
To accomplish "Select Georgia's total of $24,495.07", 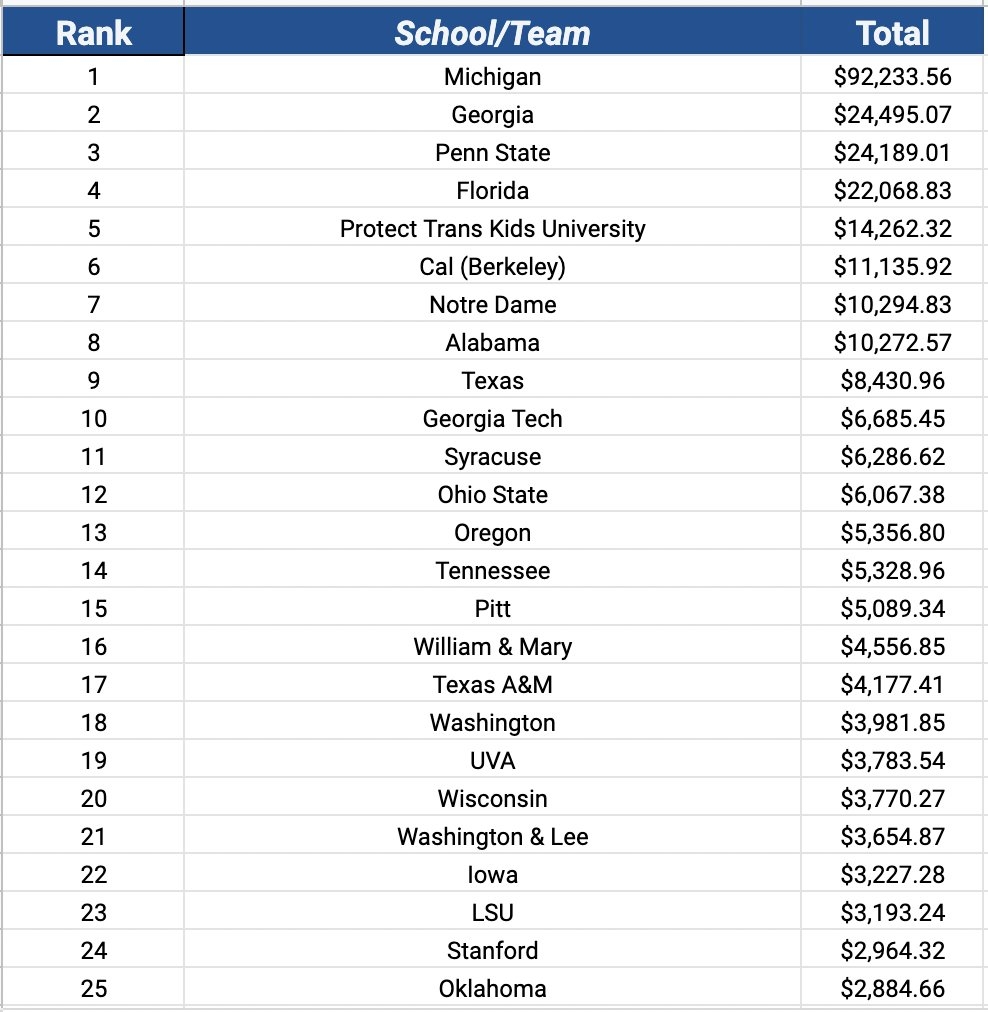I will [892, 115].
